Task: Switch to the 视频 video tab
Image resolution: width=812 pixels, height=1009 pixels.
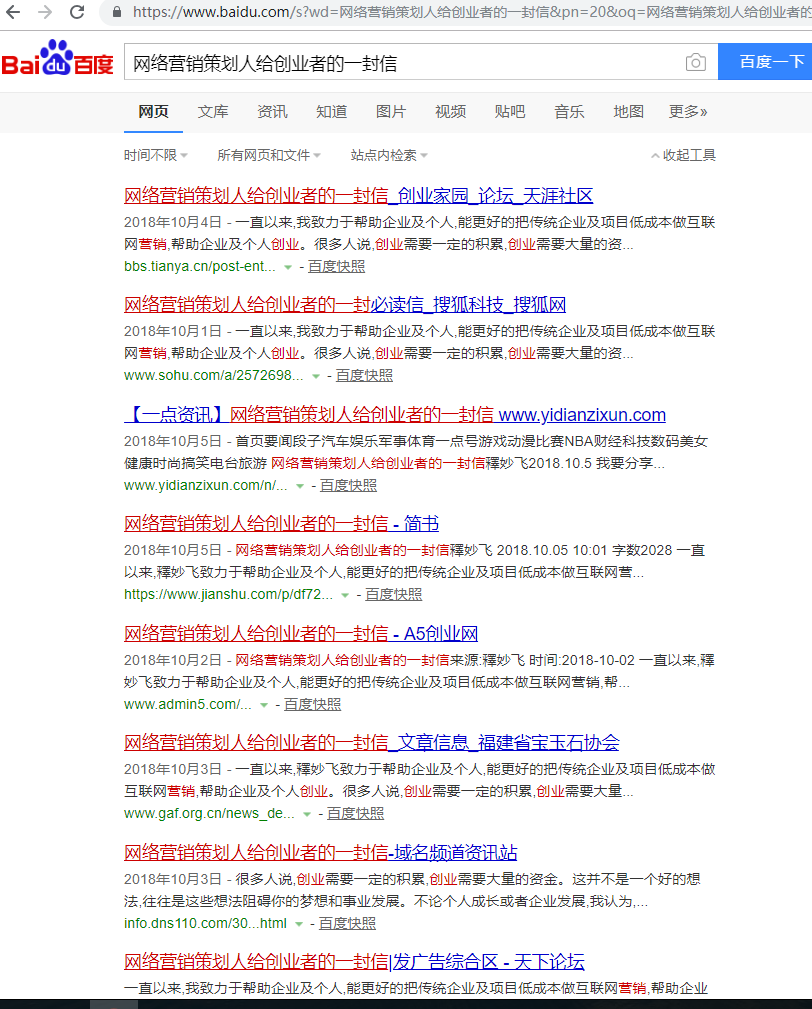Action: point(450,111)
